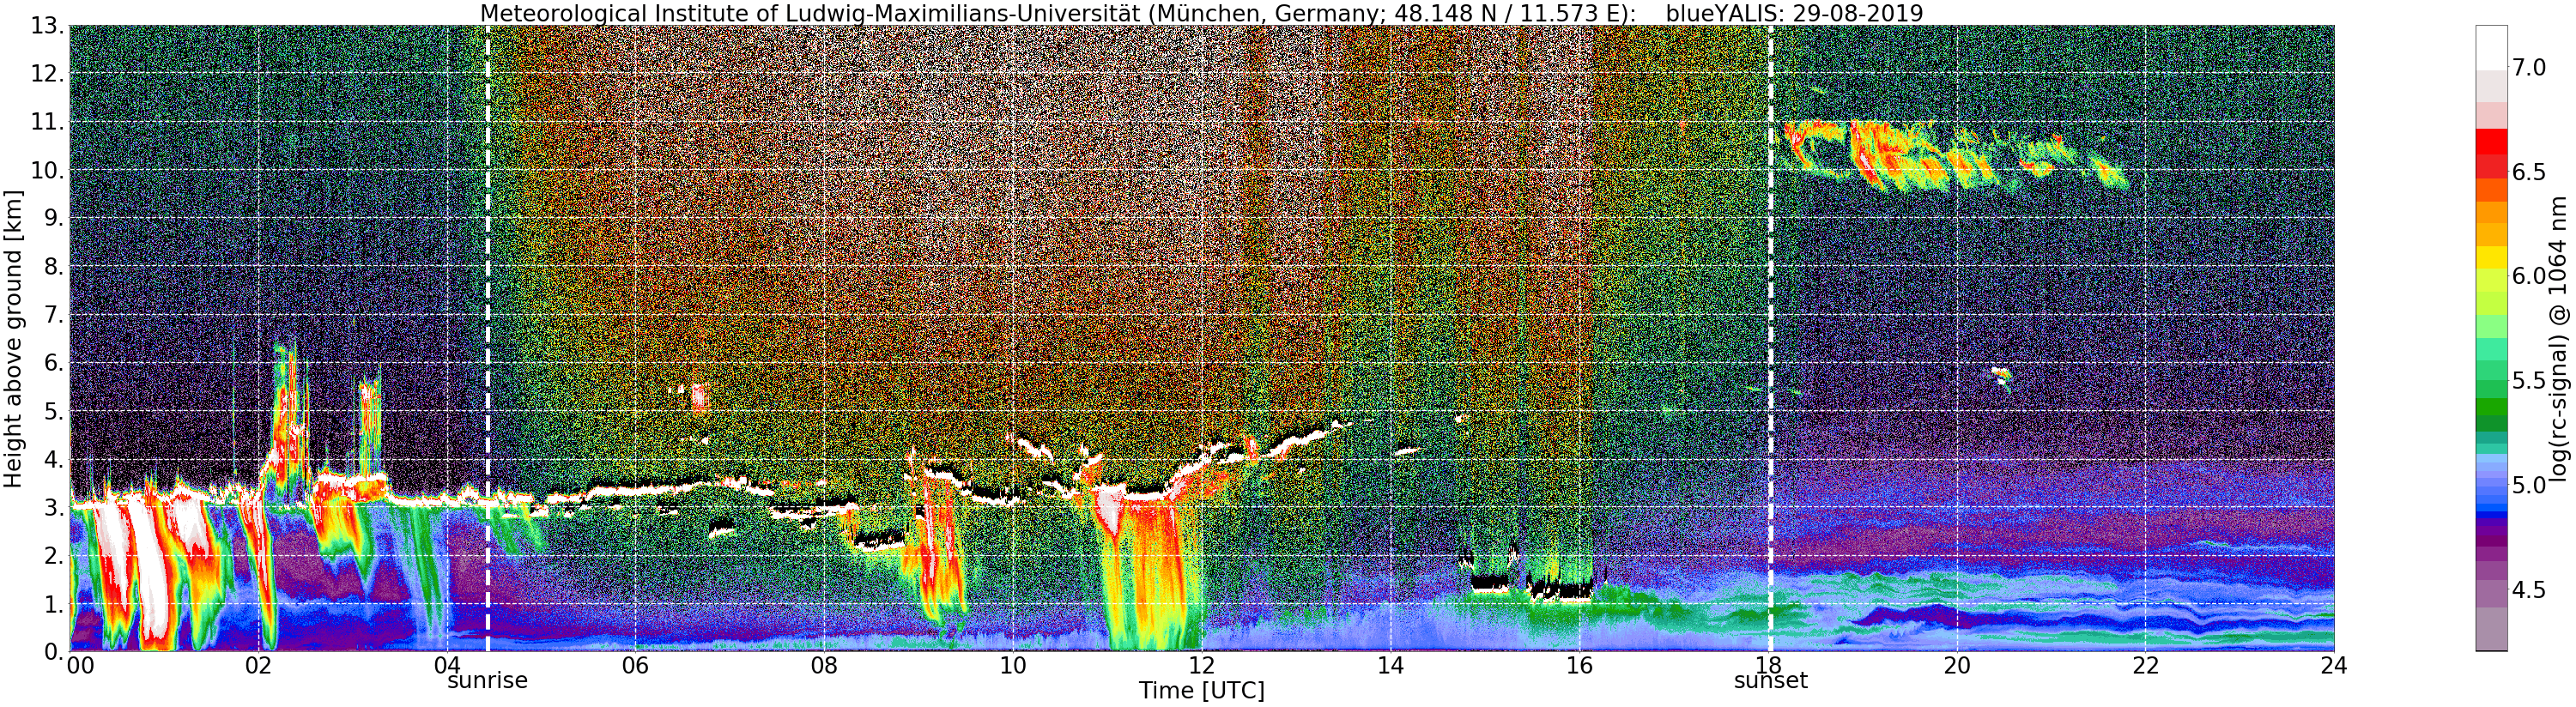Click the 06 tick on the time axis
2576x707 pixels.
tap(635, 665)
